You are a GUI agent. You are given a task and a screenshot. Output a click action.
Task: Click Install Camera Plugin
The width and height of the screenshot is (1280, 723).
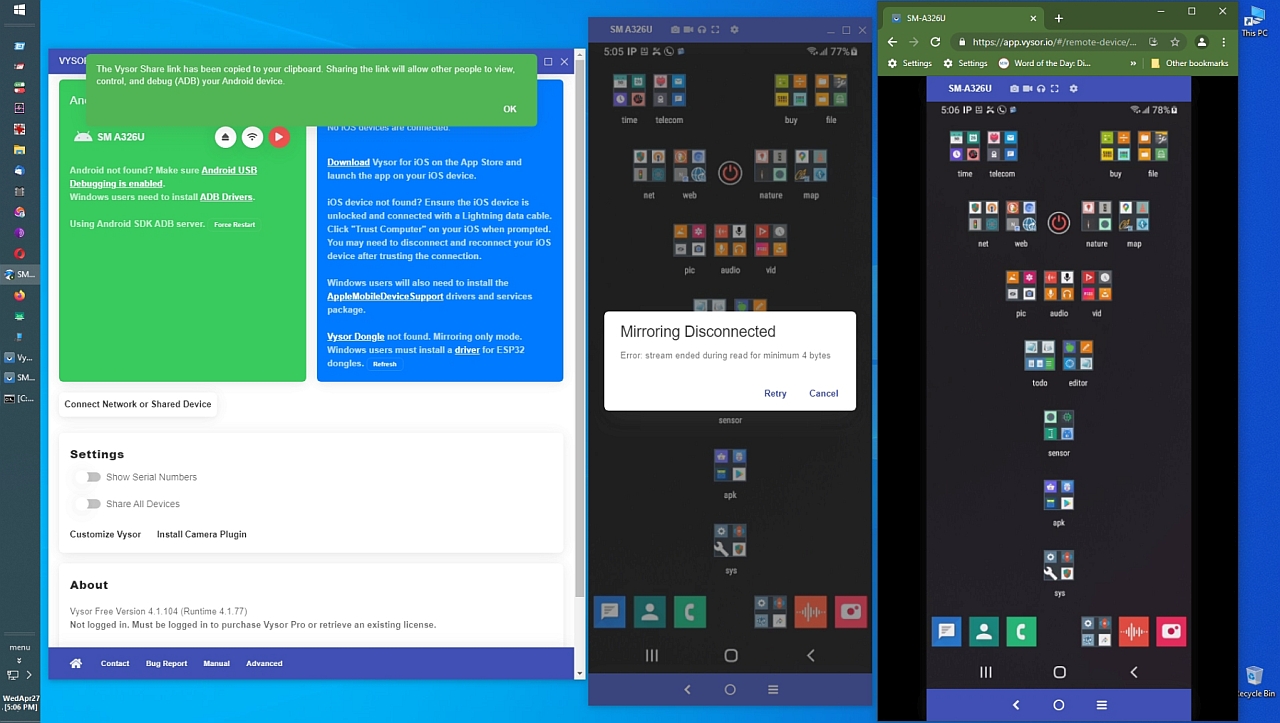click(201, 534)
